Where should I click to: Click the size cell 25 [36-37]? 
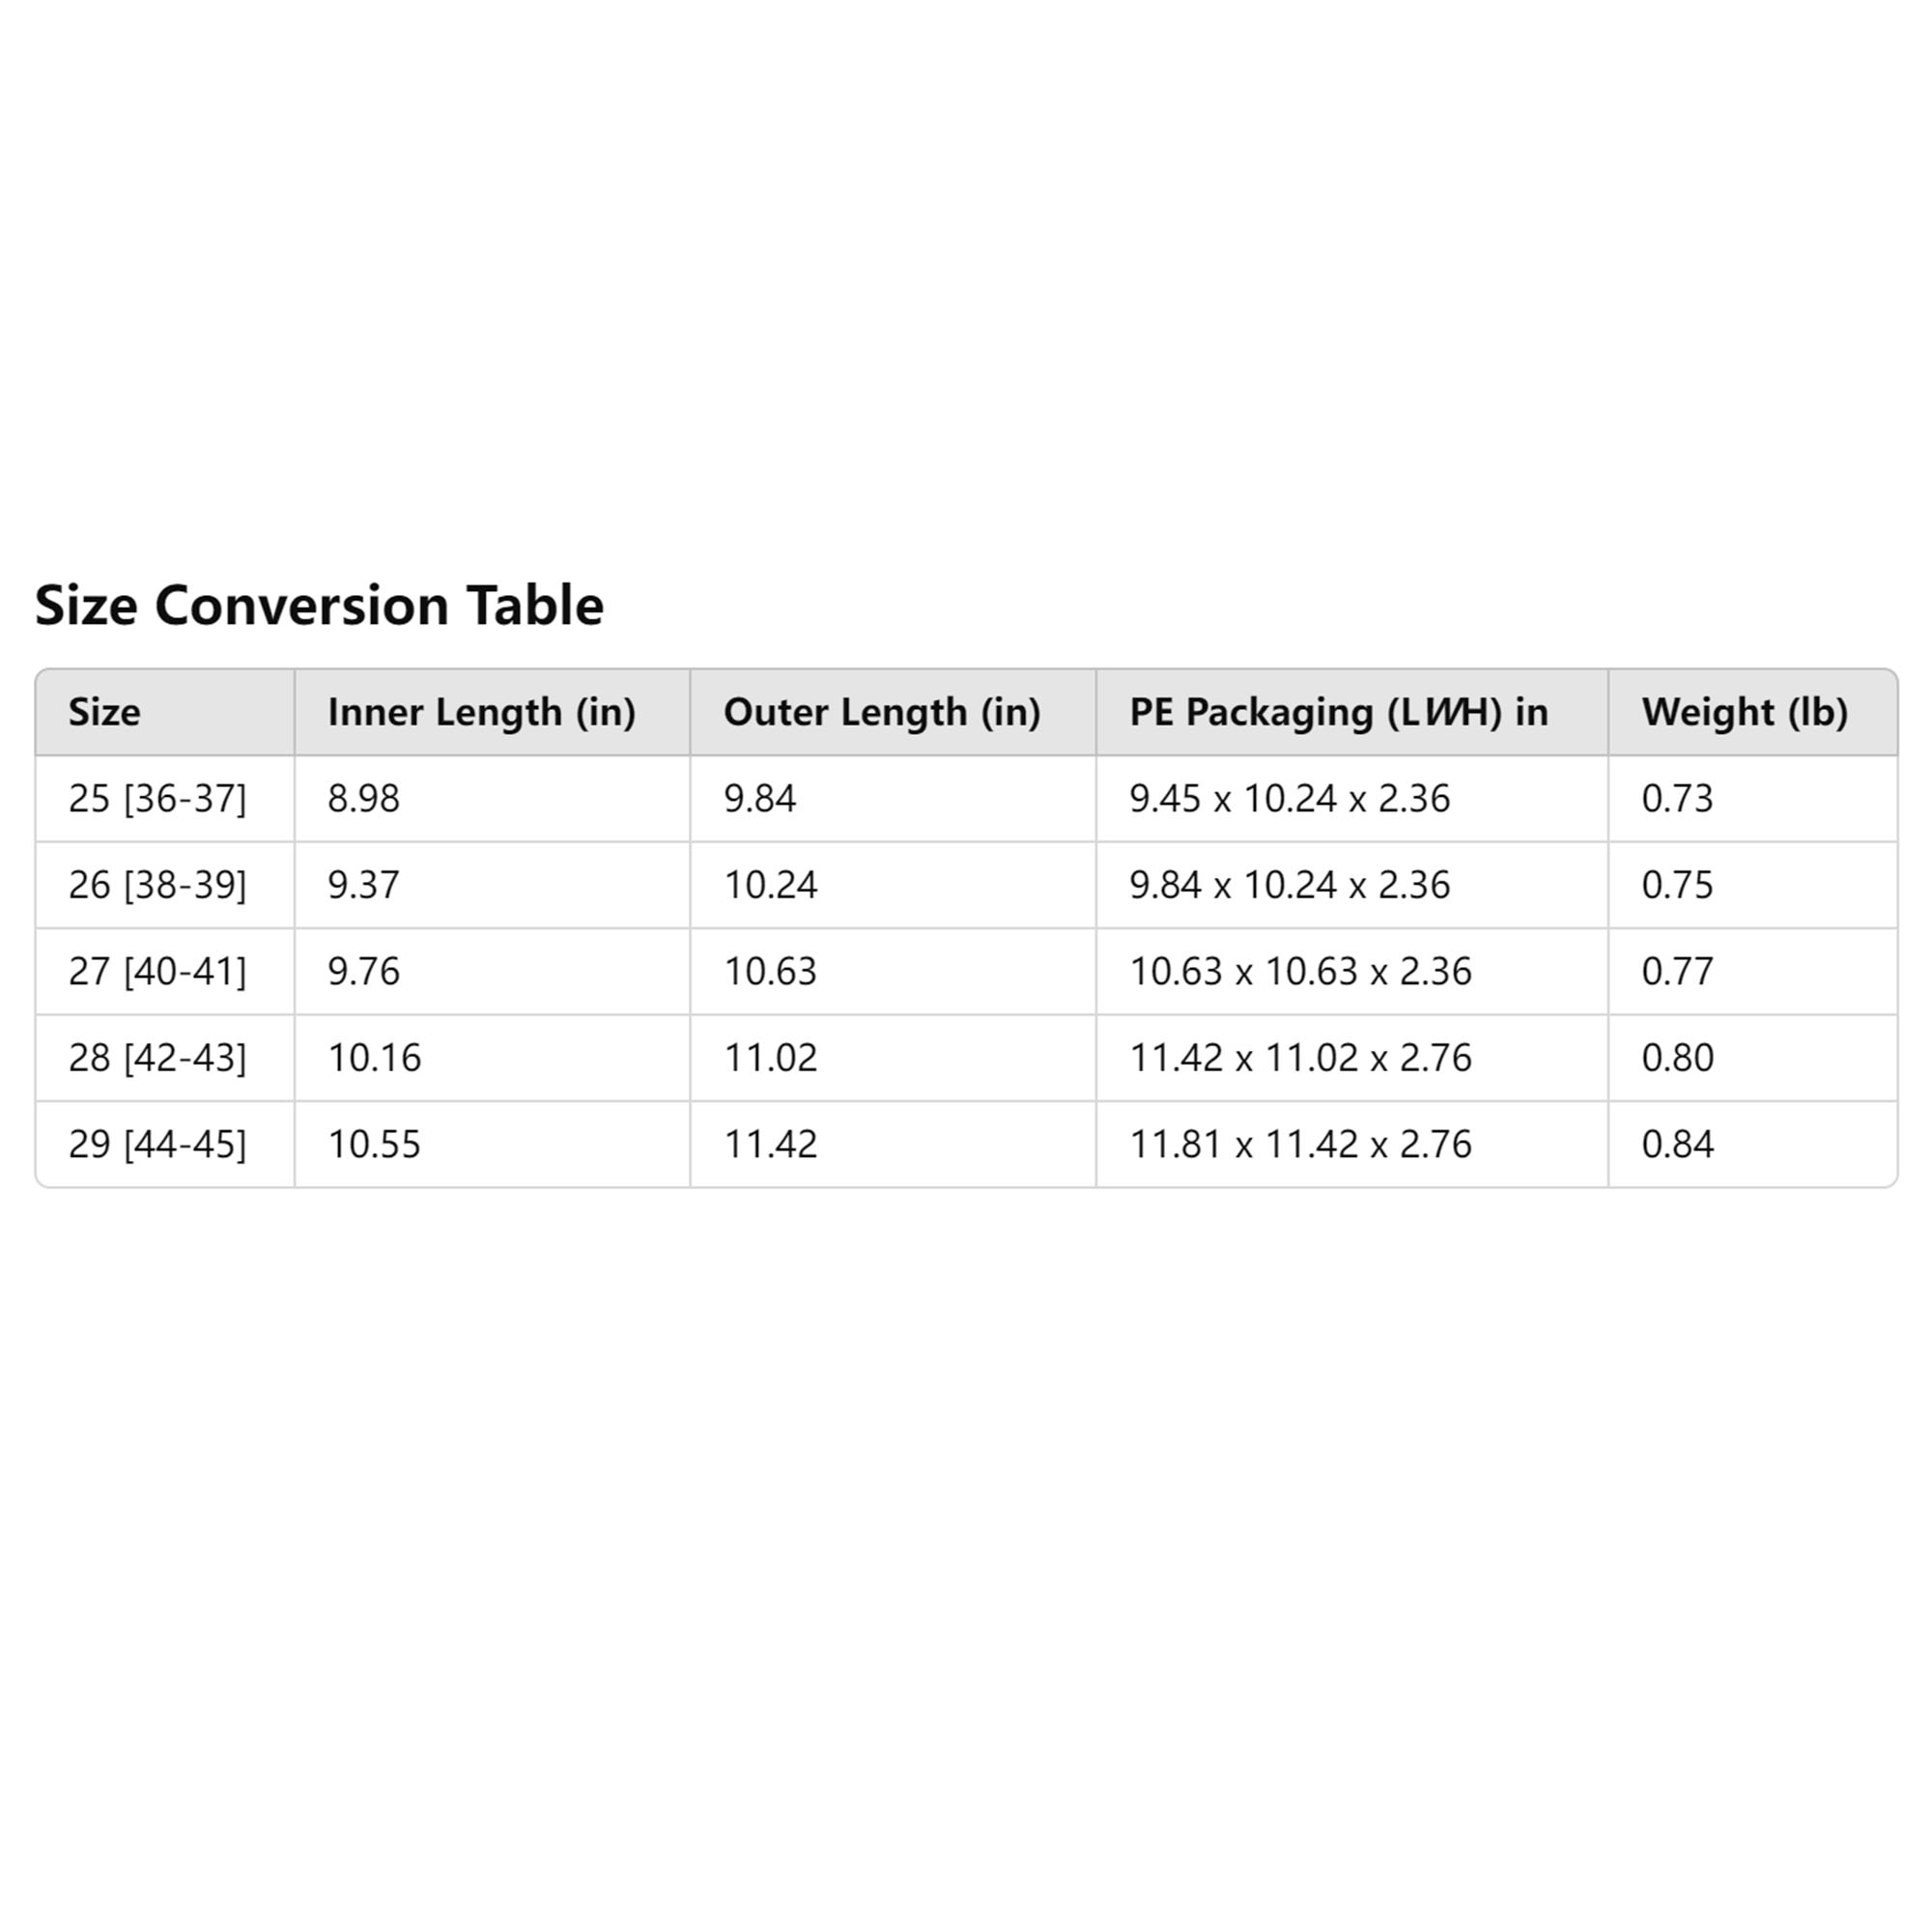157,799
